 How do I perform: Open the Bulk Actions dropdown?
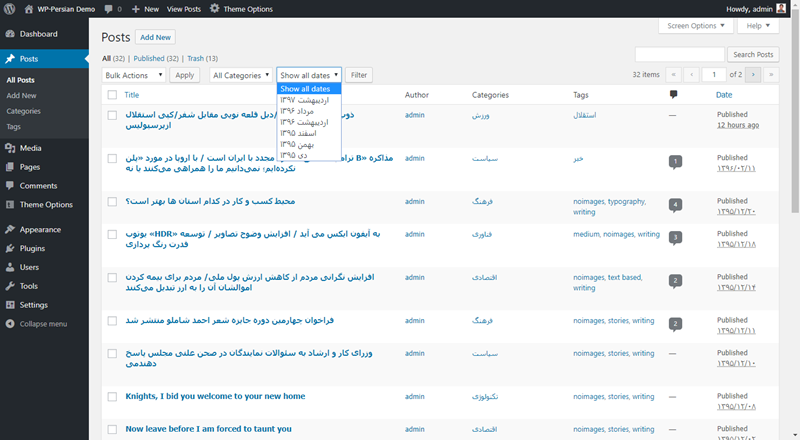[x=133, y=75]
